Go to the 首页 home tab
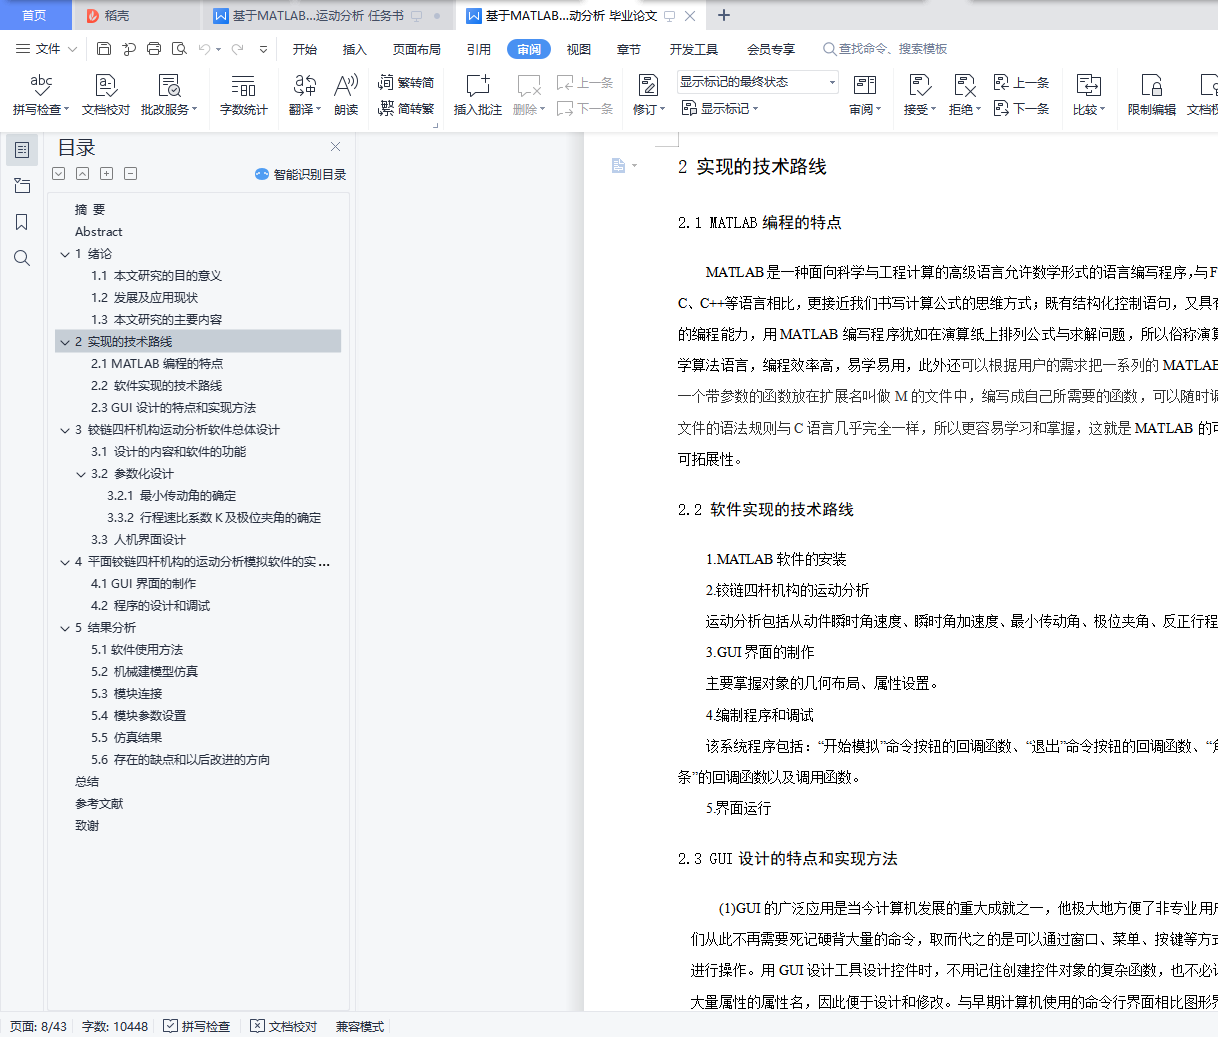 coord(35,16)
